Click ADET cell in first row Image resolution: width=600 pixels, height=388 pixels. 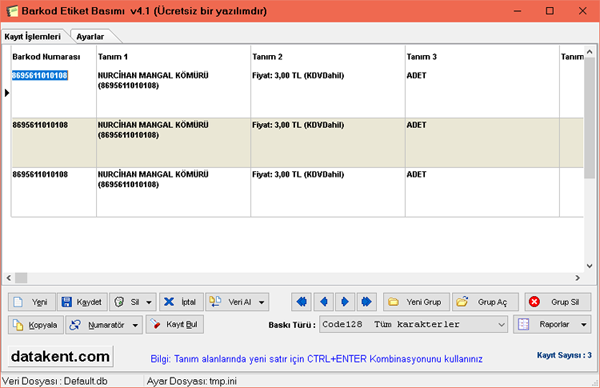pyautogui.click(x=482, y=93)
